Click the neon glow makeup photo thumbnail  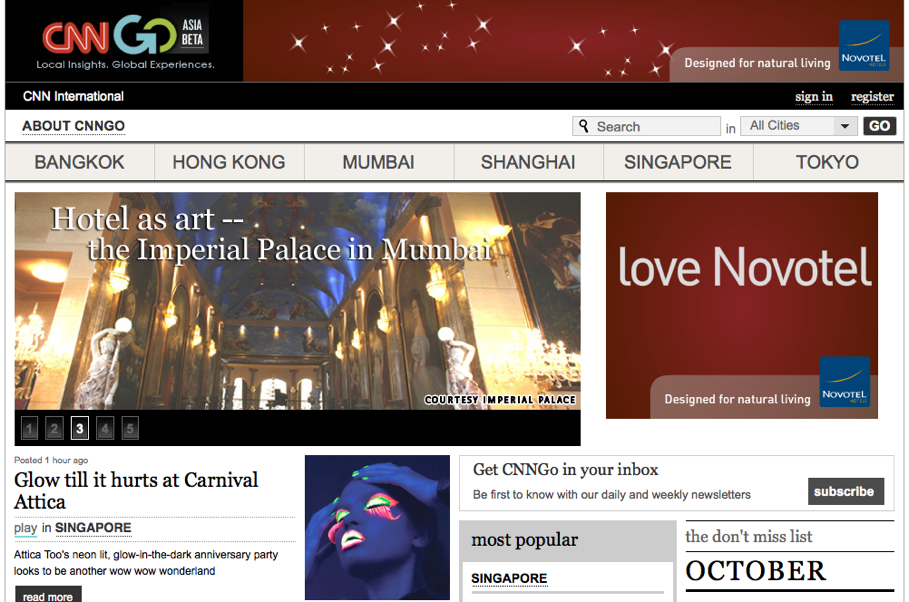(377, 527)
